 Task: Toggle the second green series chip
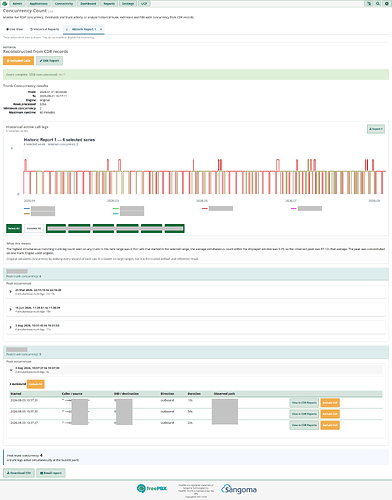coord(79,228)
